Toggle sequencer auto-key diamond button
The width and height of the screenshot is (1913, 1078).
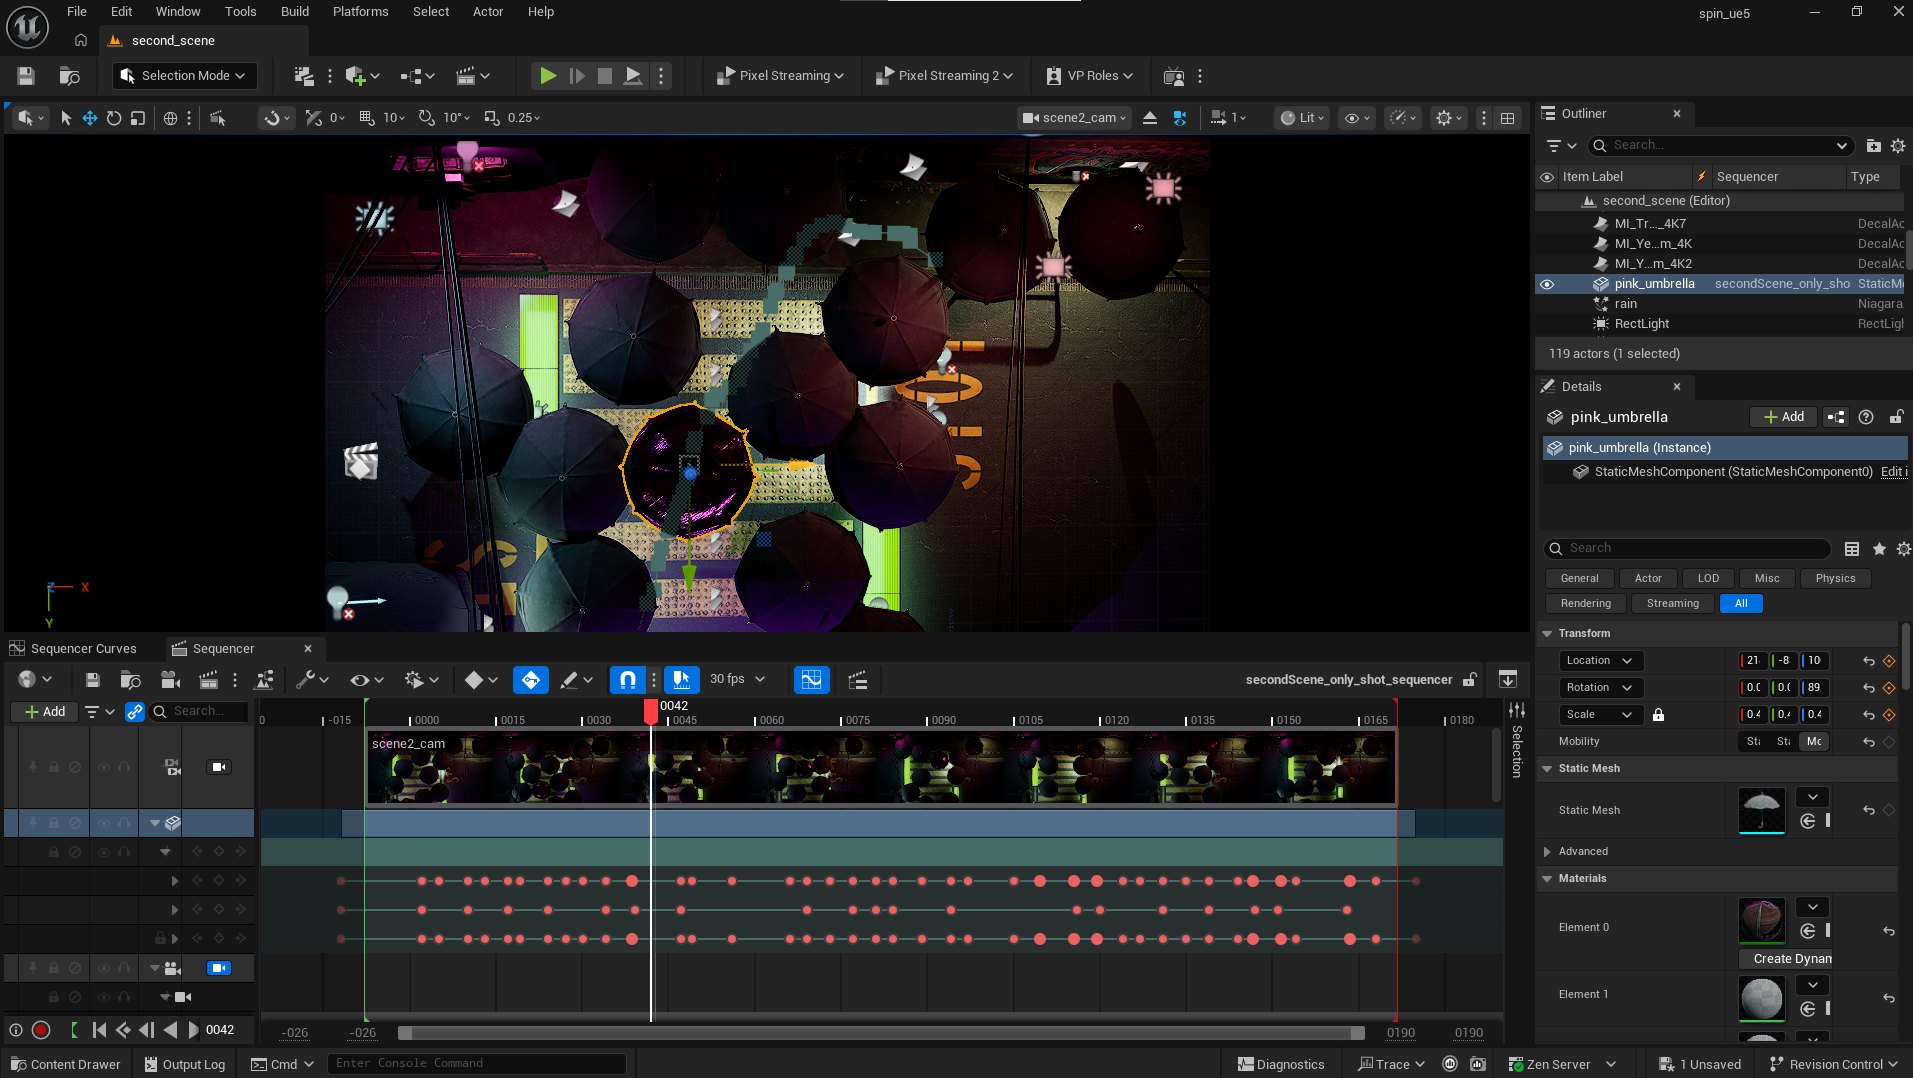531,680
